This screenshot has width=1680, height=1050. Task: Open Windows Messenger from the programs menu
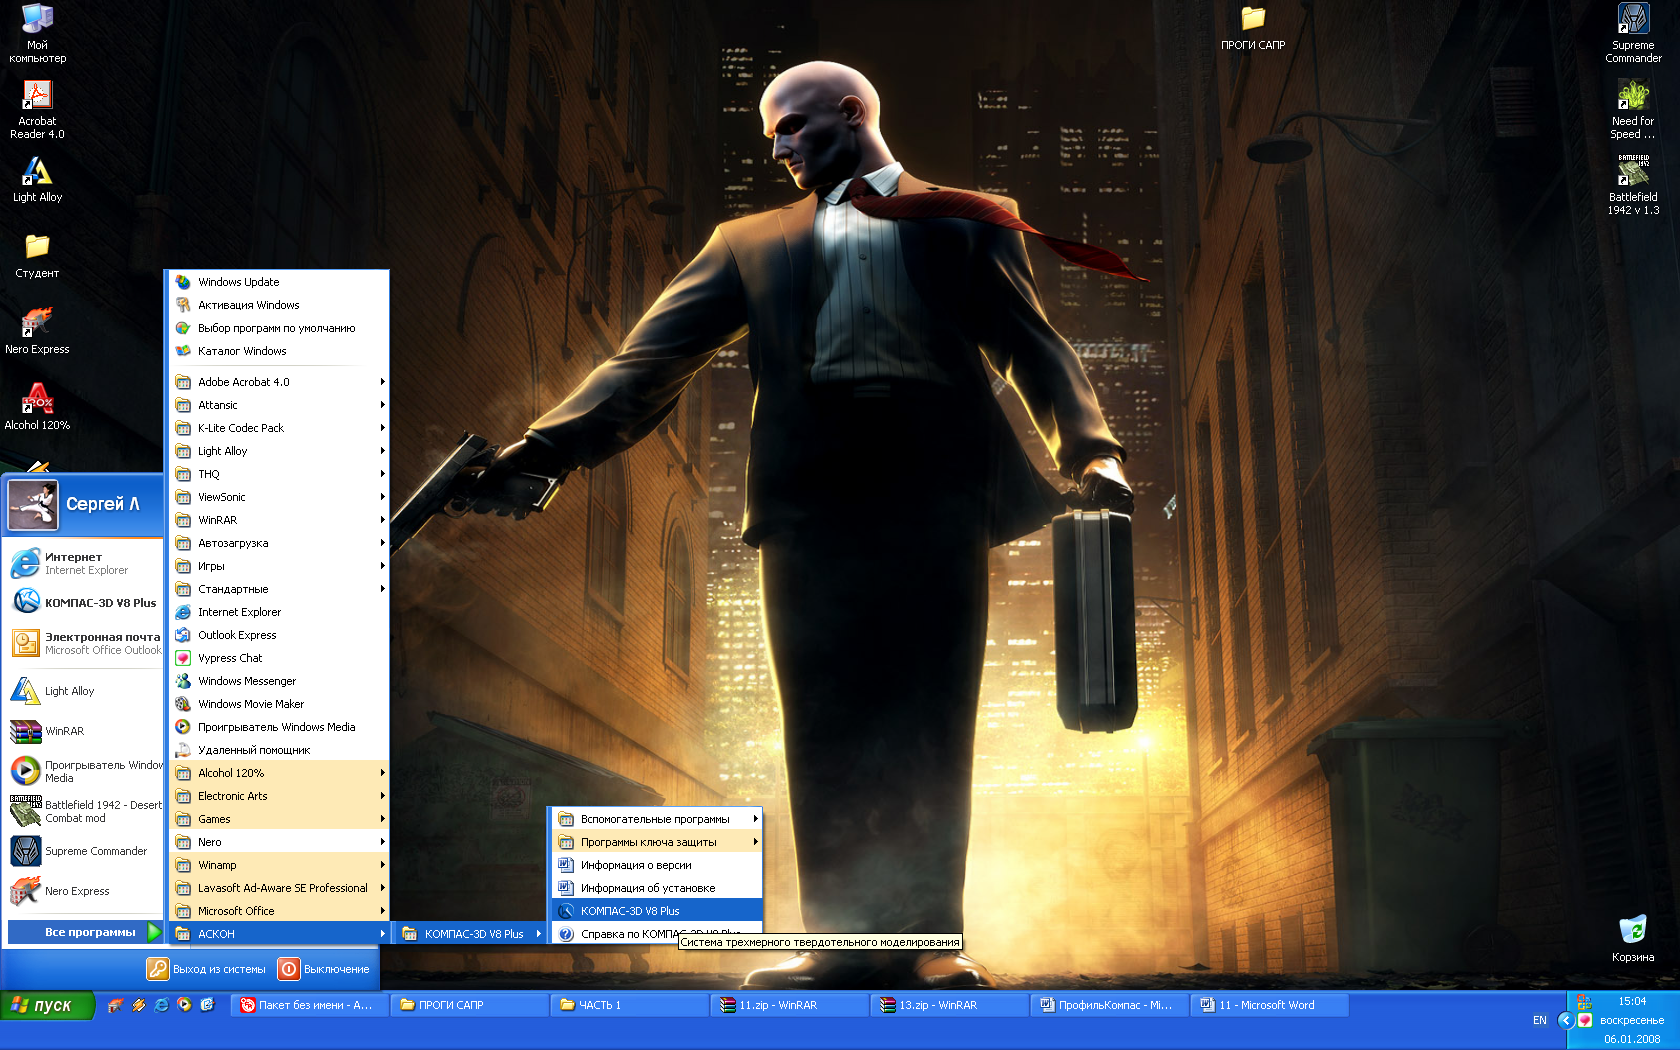point(279,681)
